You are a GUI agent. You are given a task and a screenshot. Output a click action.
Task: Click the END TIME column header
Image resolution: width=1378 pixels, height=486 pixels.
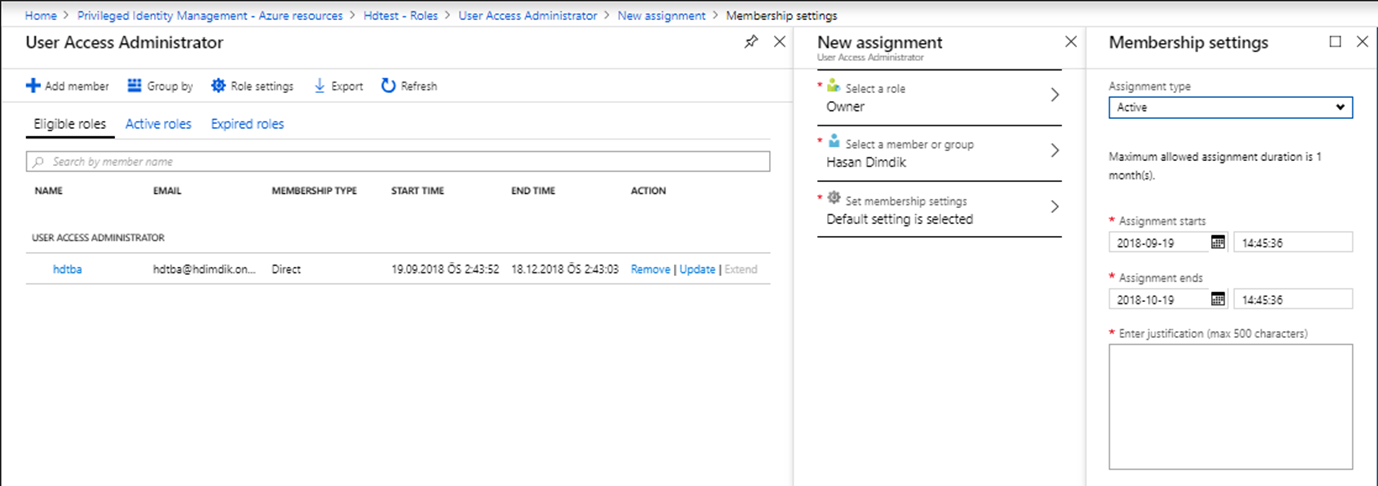click(533, 191)
